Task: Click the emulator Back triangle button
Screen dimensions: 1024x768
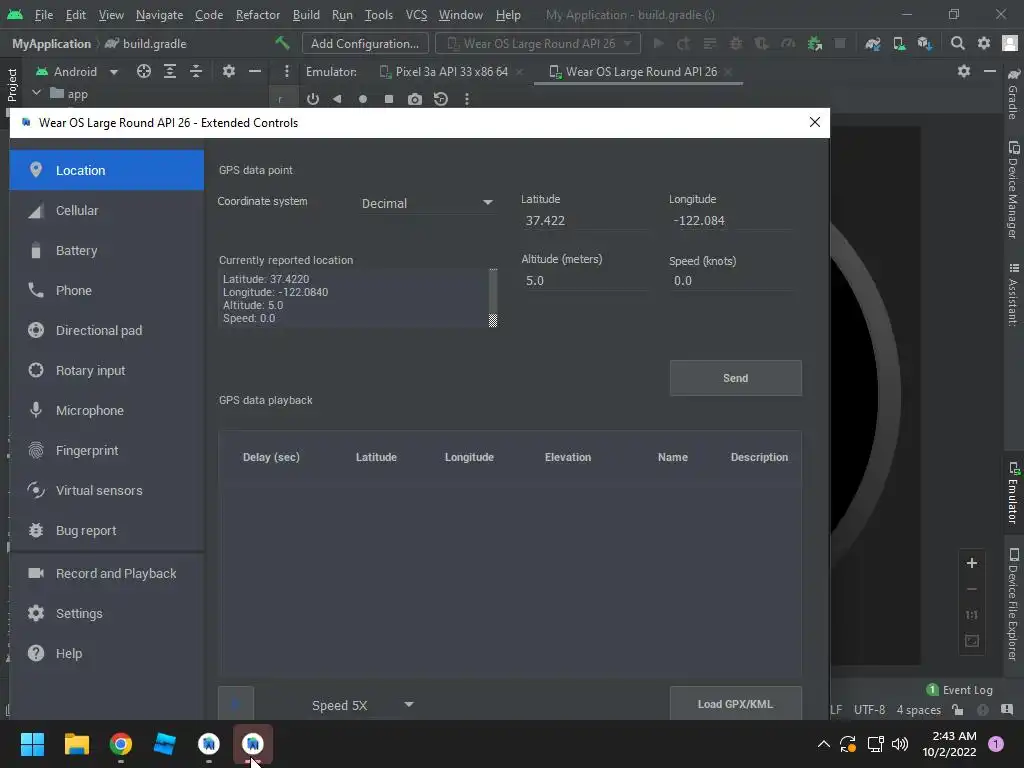Action: 337,99
